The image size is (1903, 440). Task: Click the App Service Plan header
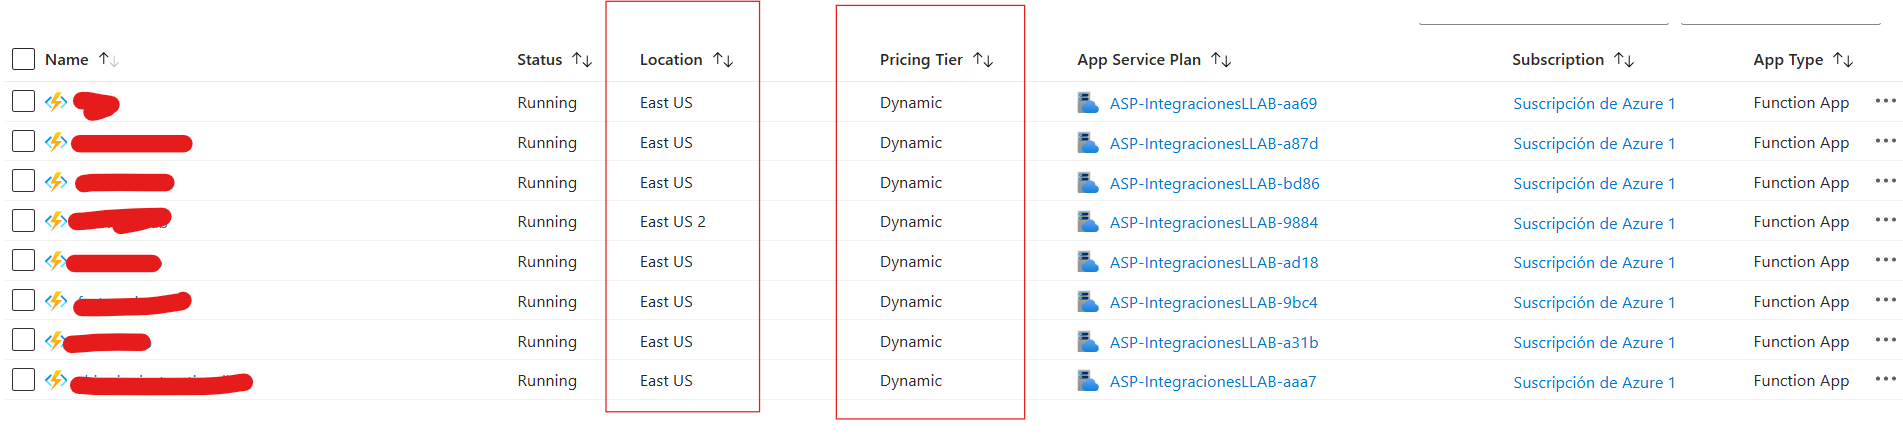[x=1139, y=60]
